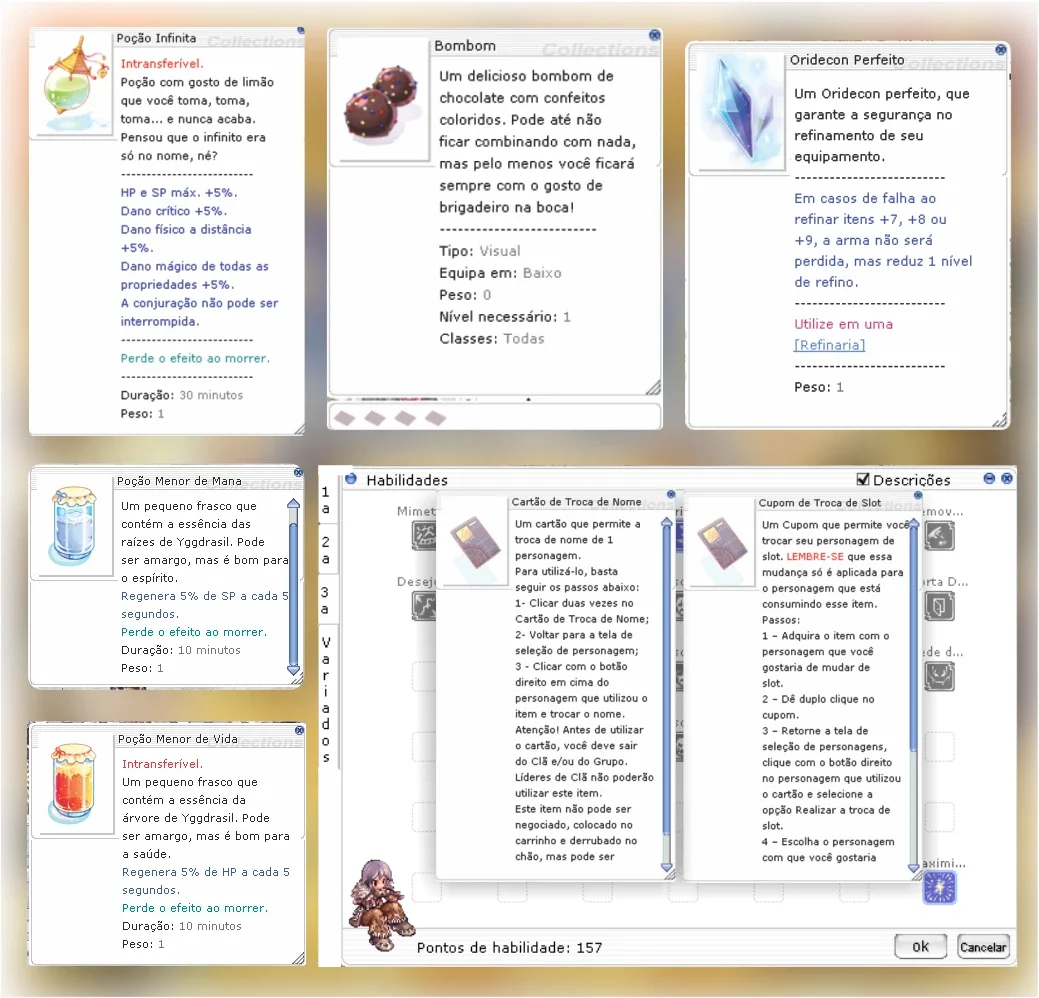This screenshot has width=1039, height=998.
Task: Click the red 'LEMBRE-SE' text in Cupom window
Action: (815, 557)
